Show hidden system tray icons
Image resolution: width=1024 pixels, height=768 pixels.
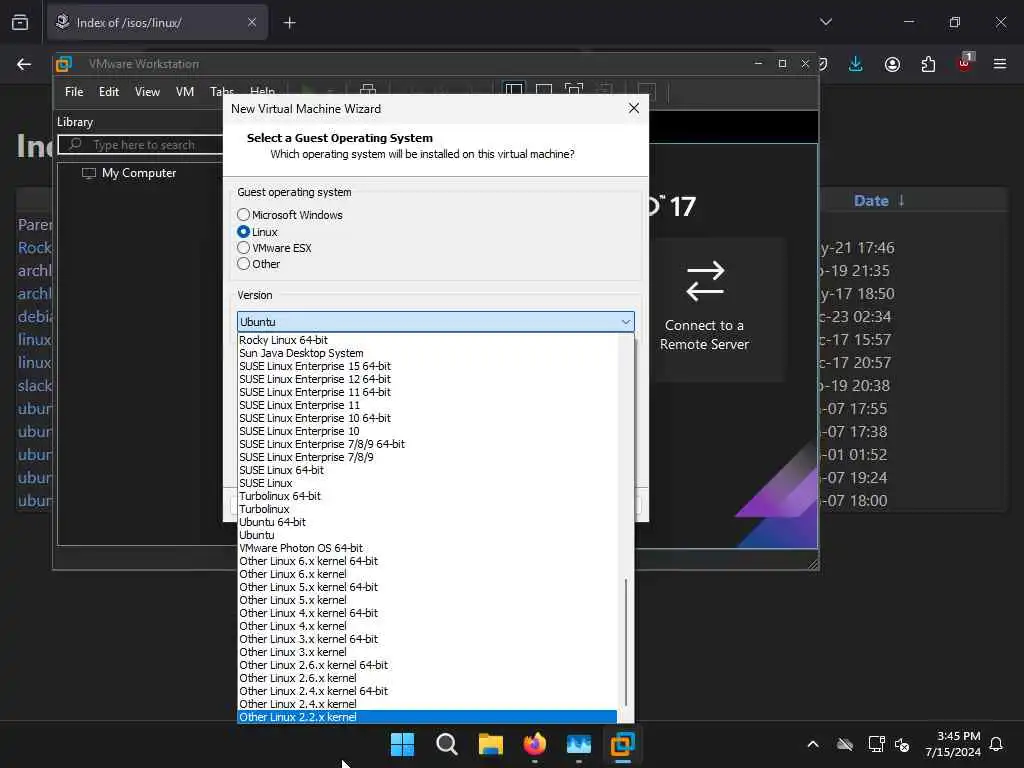coord(812,744)
